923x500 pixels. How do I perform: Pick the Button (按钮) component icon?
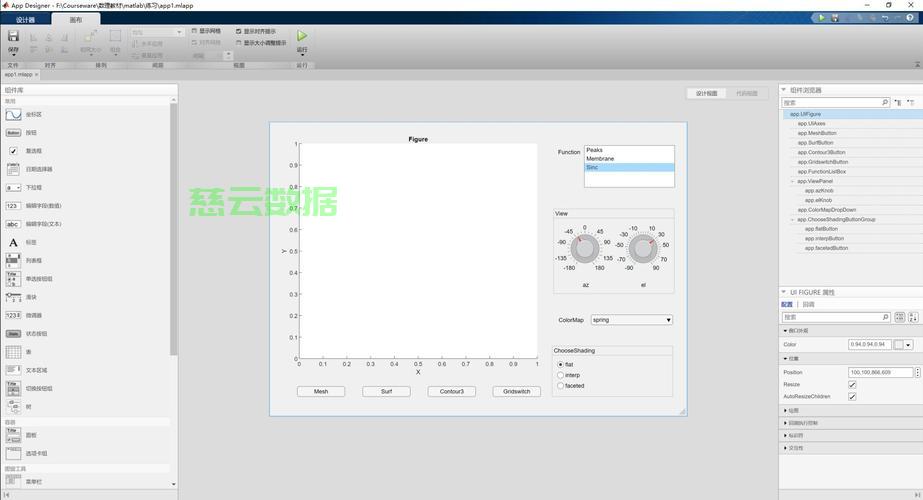14,133
